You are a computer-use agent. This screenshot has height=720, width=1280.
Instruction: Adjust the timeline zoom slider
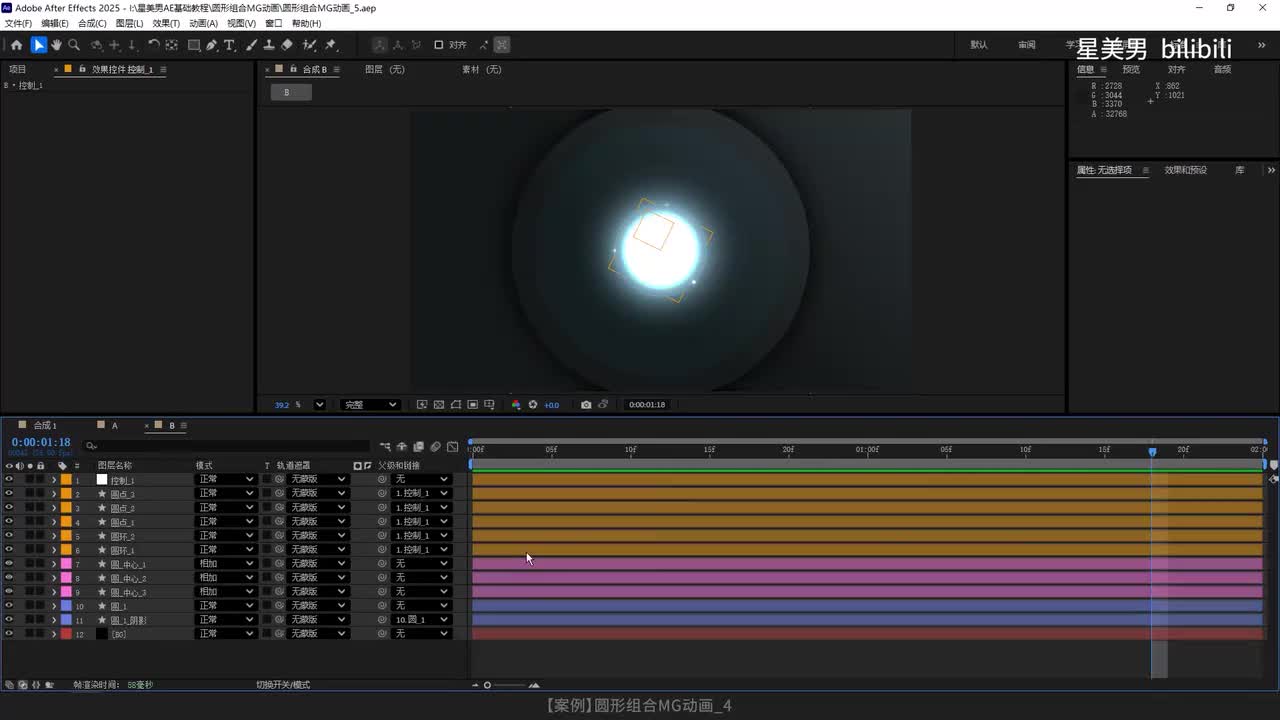coord(487,685)
